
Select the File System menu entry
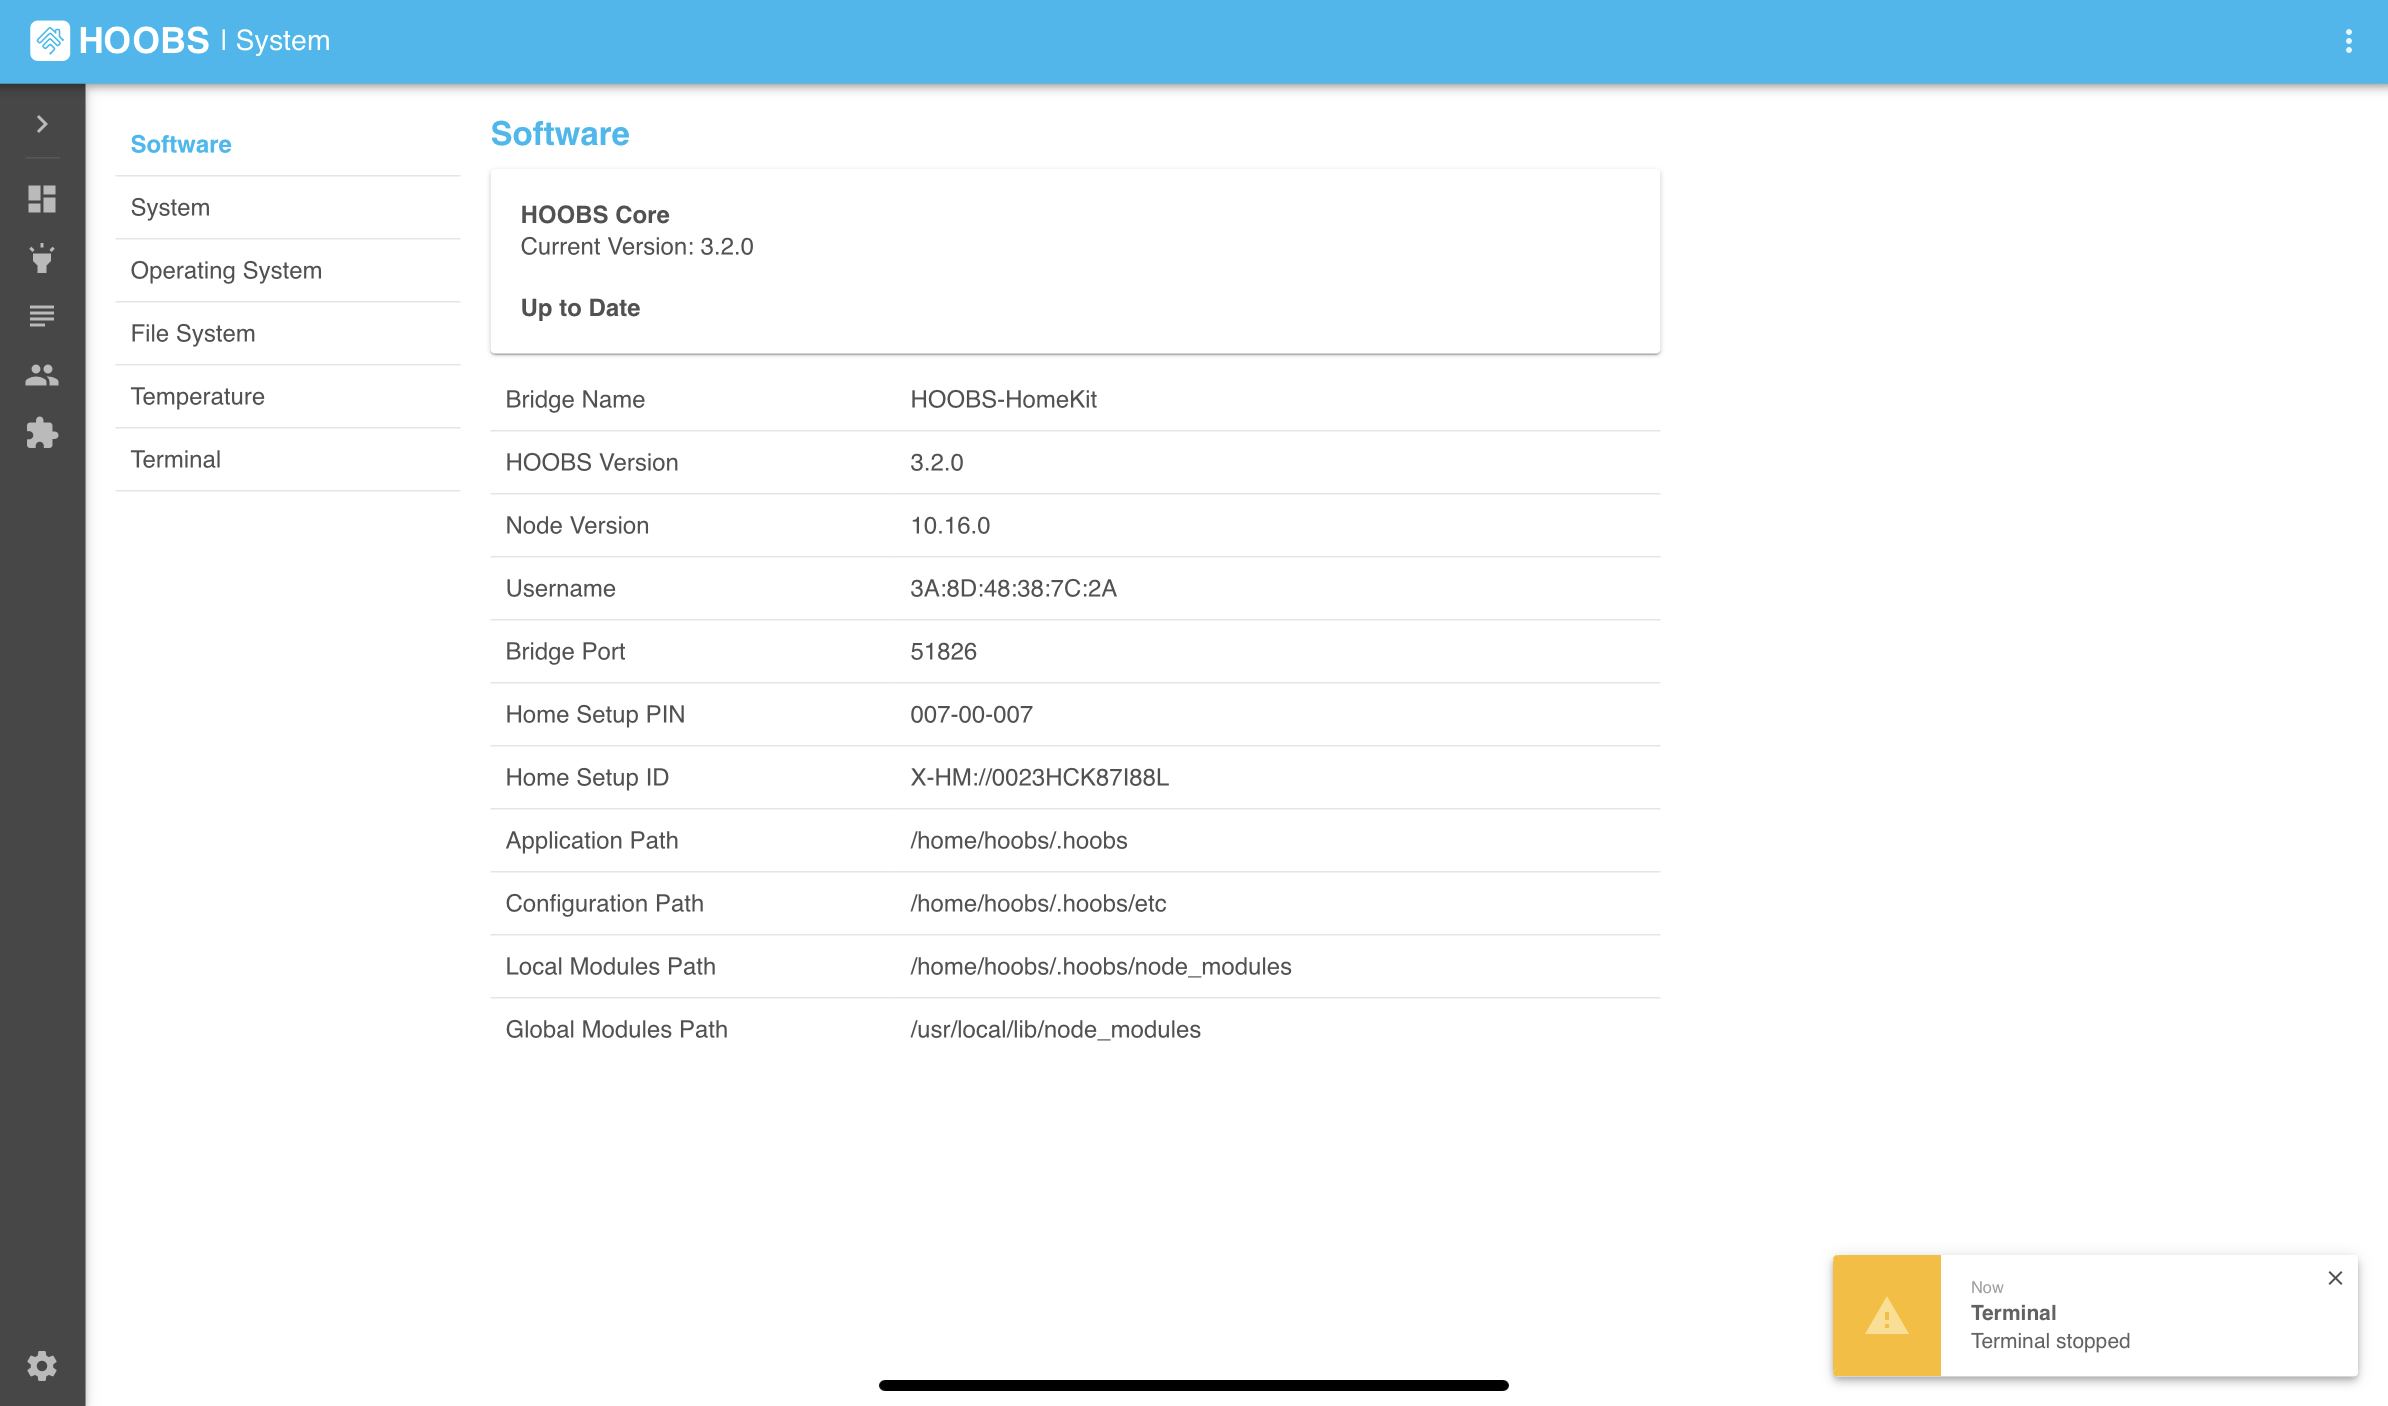click(193, 333)
